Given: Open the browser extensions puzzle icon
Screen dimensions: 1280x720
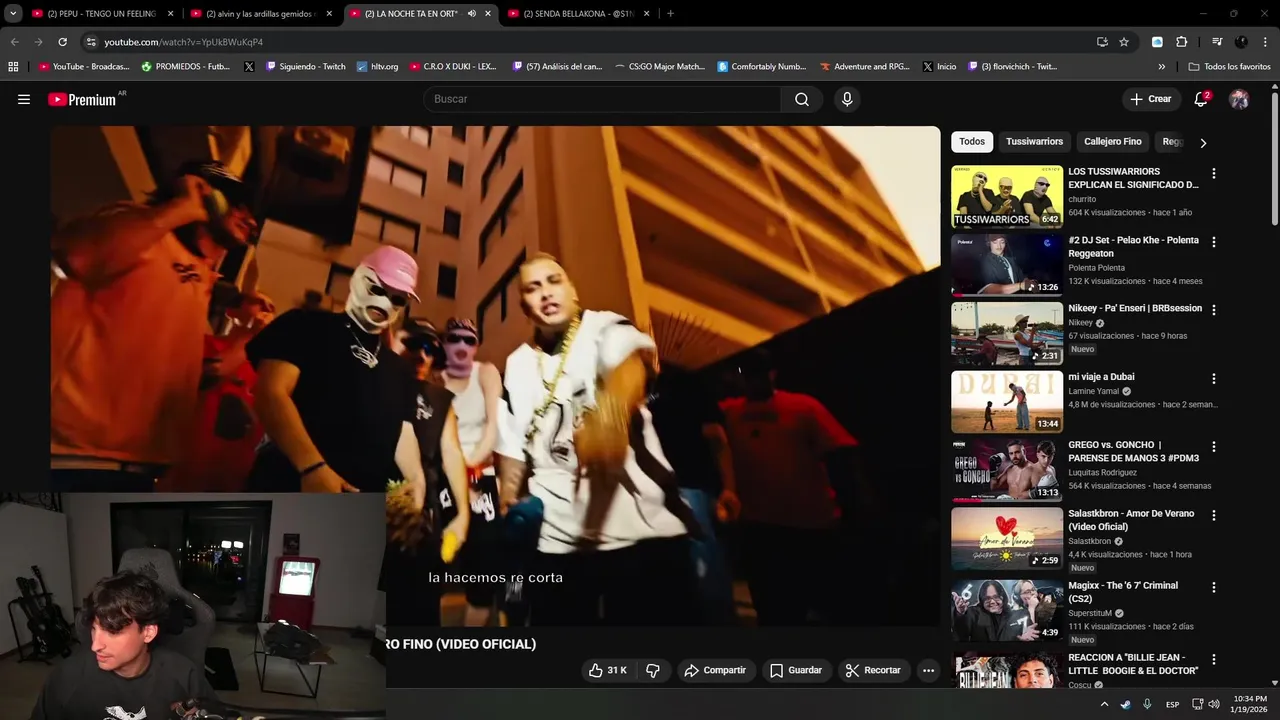Looking at the screenshot, I should (x=1181, y=42).
